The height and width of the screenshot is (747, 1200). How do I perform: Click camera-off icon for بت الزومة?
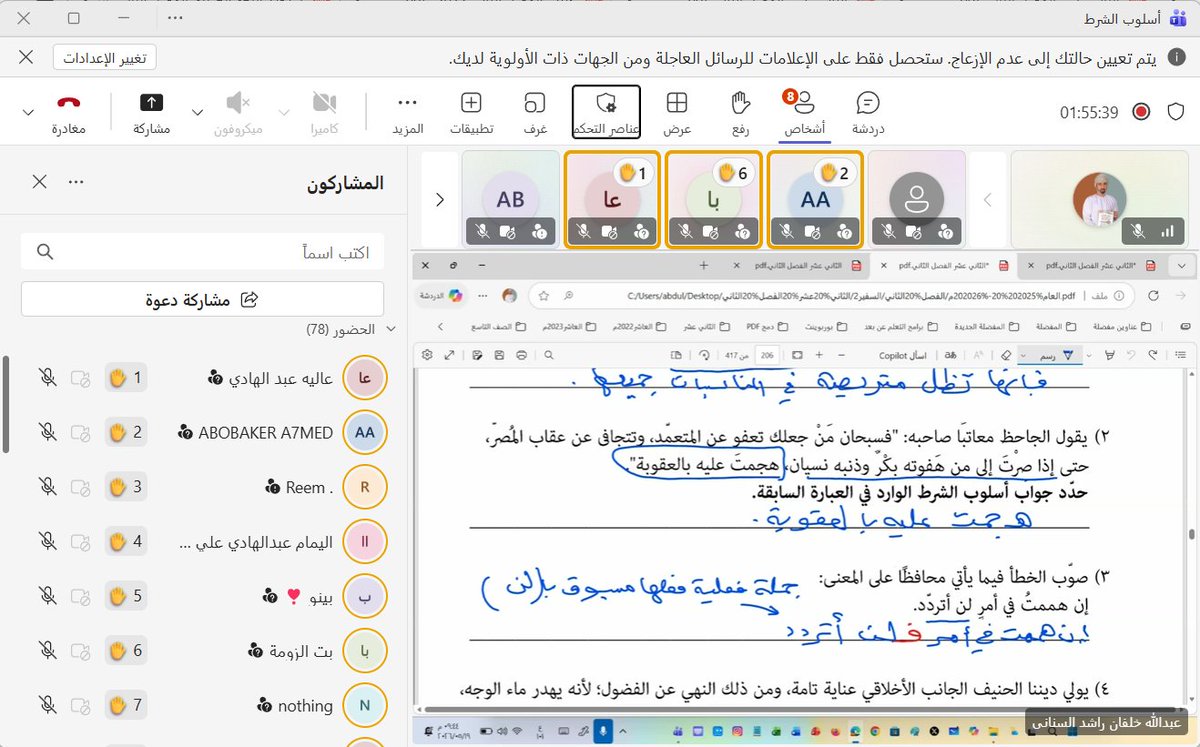click(82, 651)
